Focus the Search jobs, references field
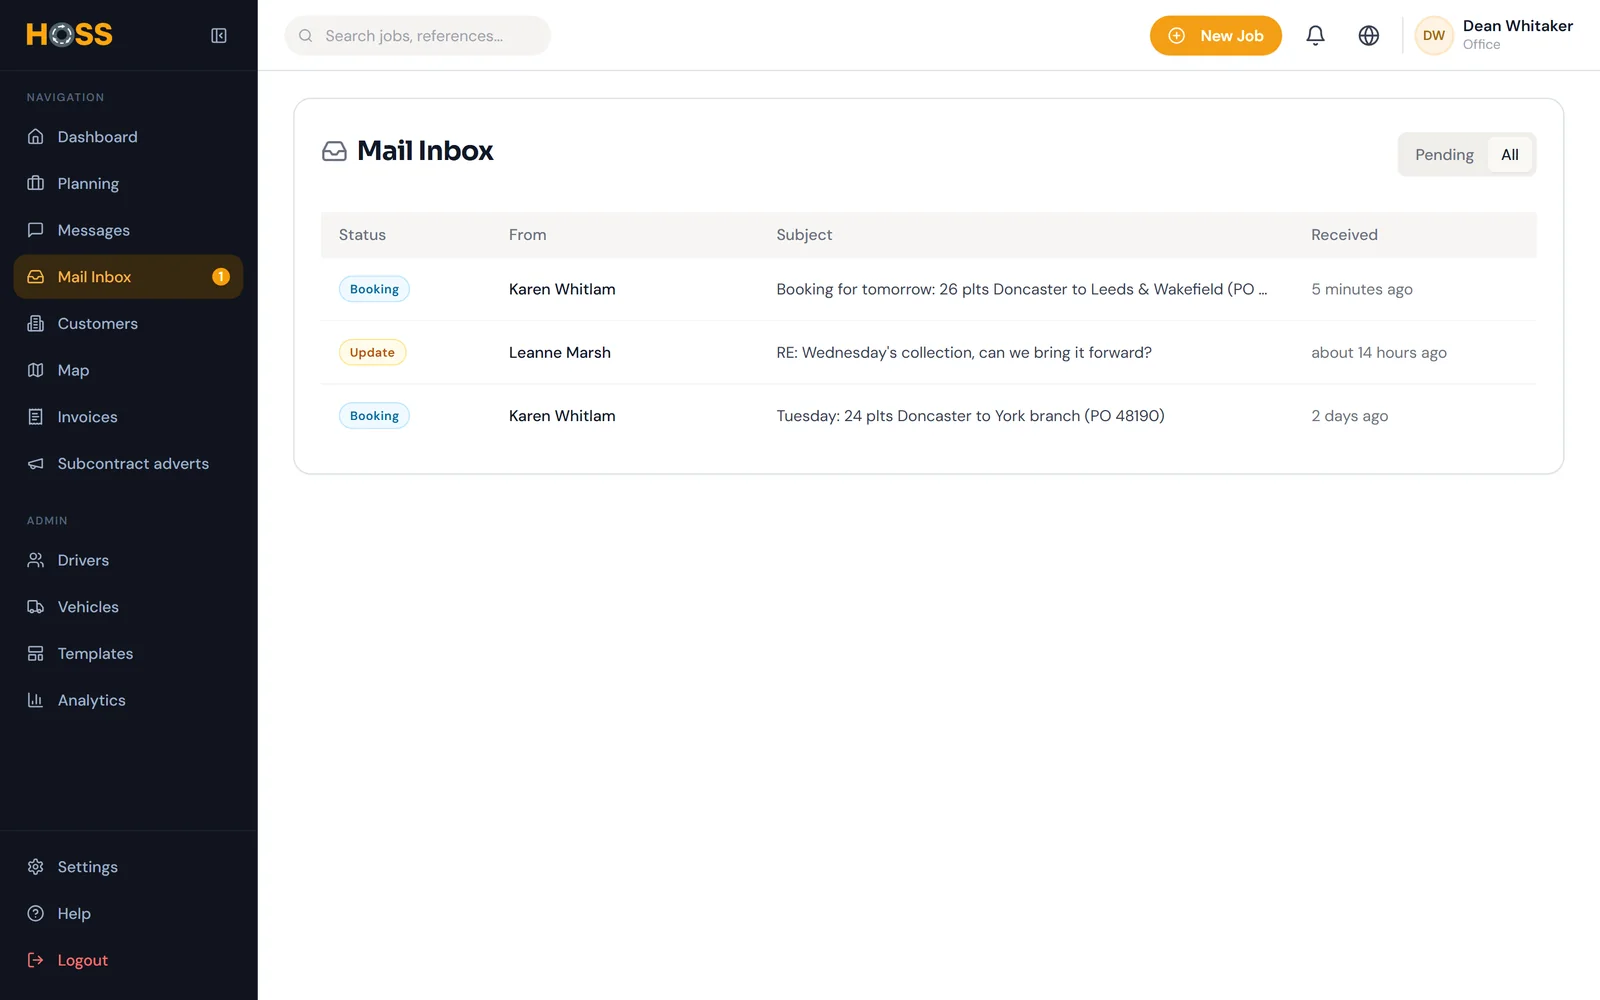The width and height of the screenshot is (1600, 1000). coord(417,36)
